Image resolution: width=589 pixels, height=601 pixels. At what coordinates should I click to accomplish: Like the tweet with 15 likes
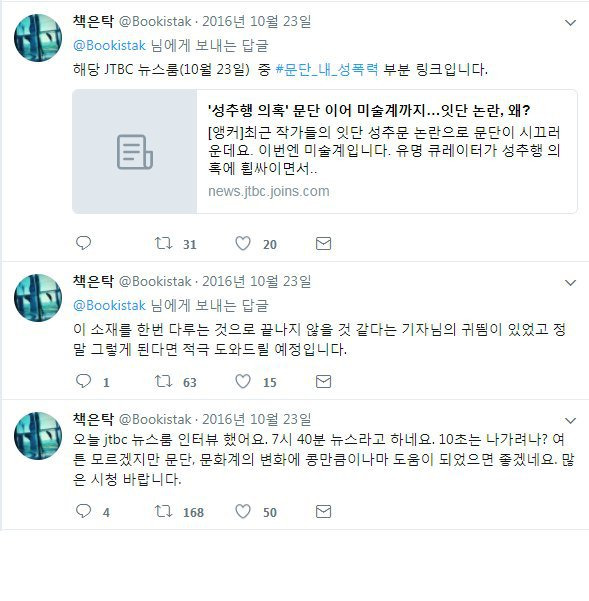[x=243, y=381]
